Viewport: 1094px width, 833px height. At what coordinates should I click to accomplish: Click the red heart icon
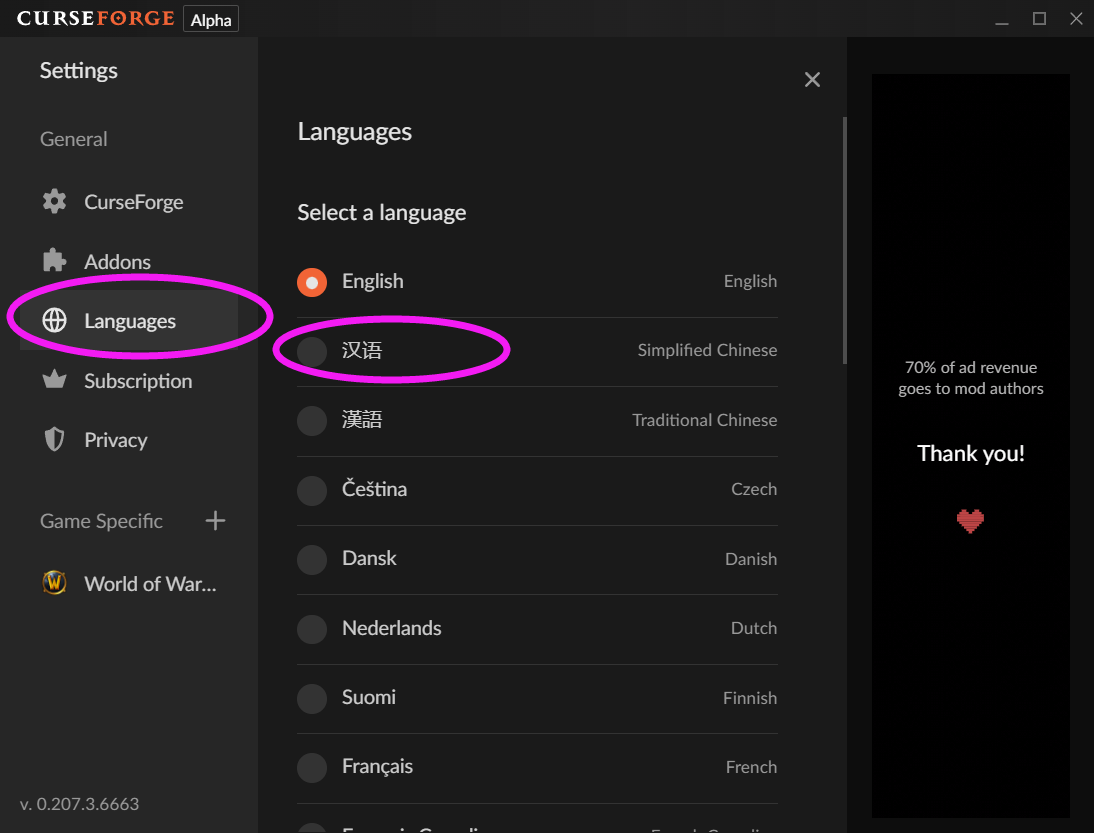click(970, 520)
